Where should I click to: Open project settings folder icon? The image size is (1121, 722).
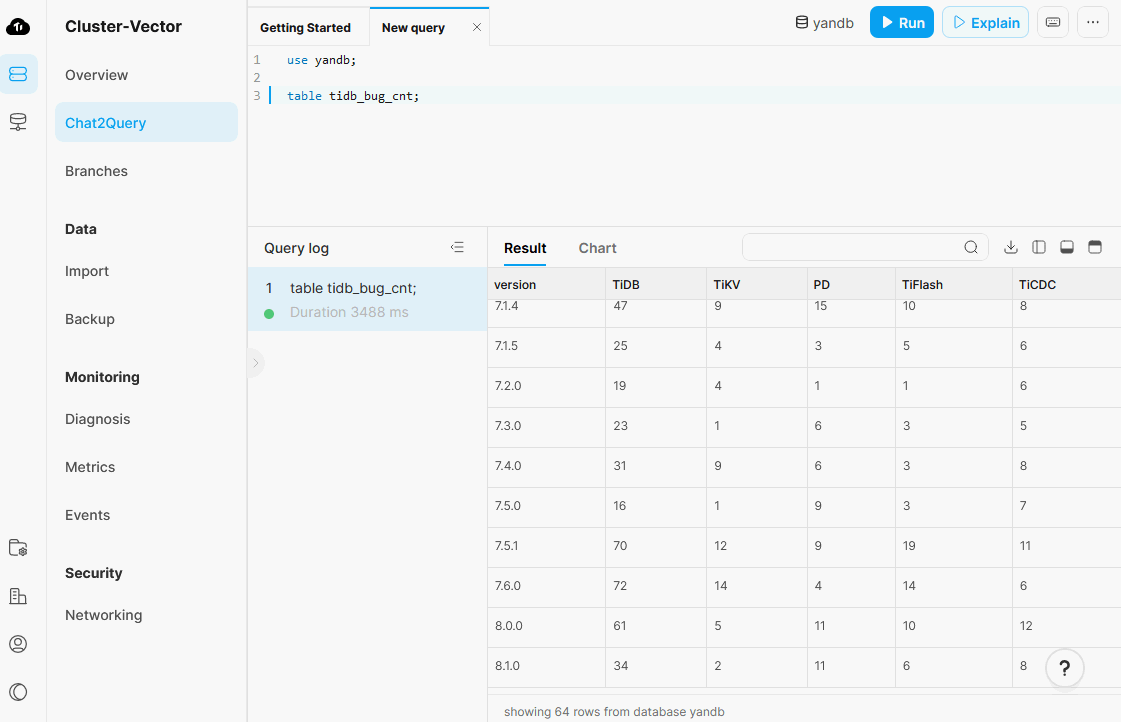point(18,548)
